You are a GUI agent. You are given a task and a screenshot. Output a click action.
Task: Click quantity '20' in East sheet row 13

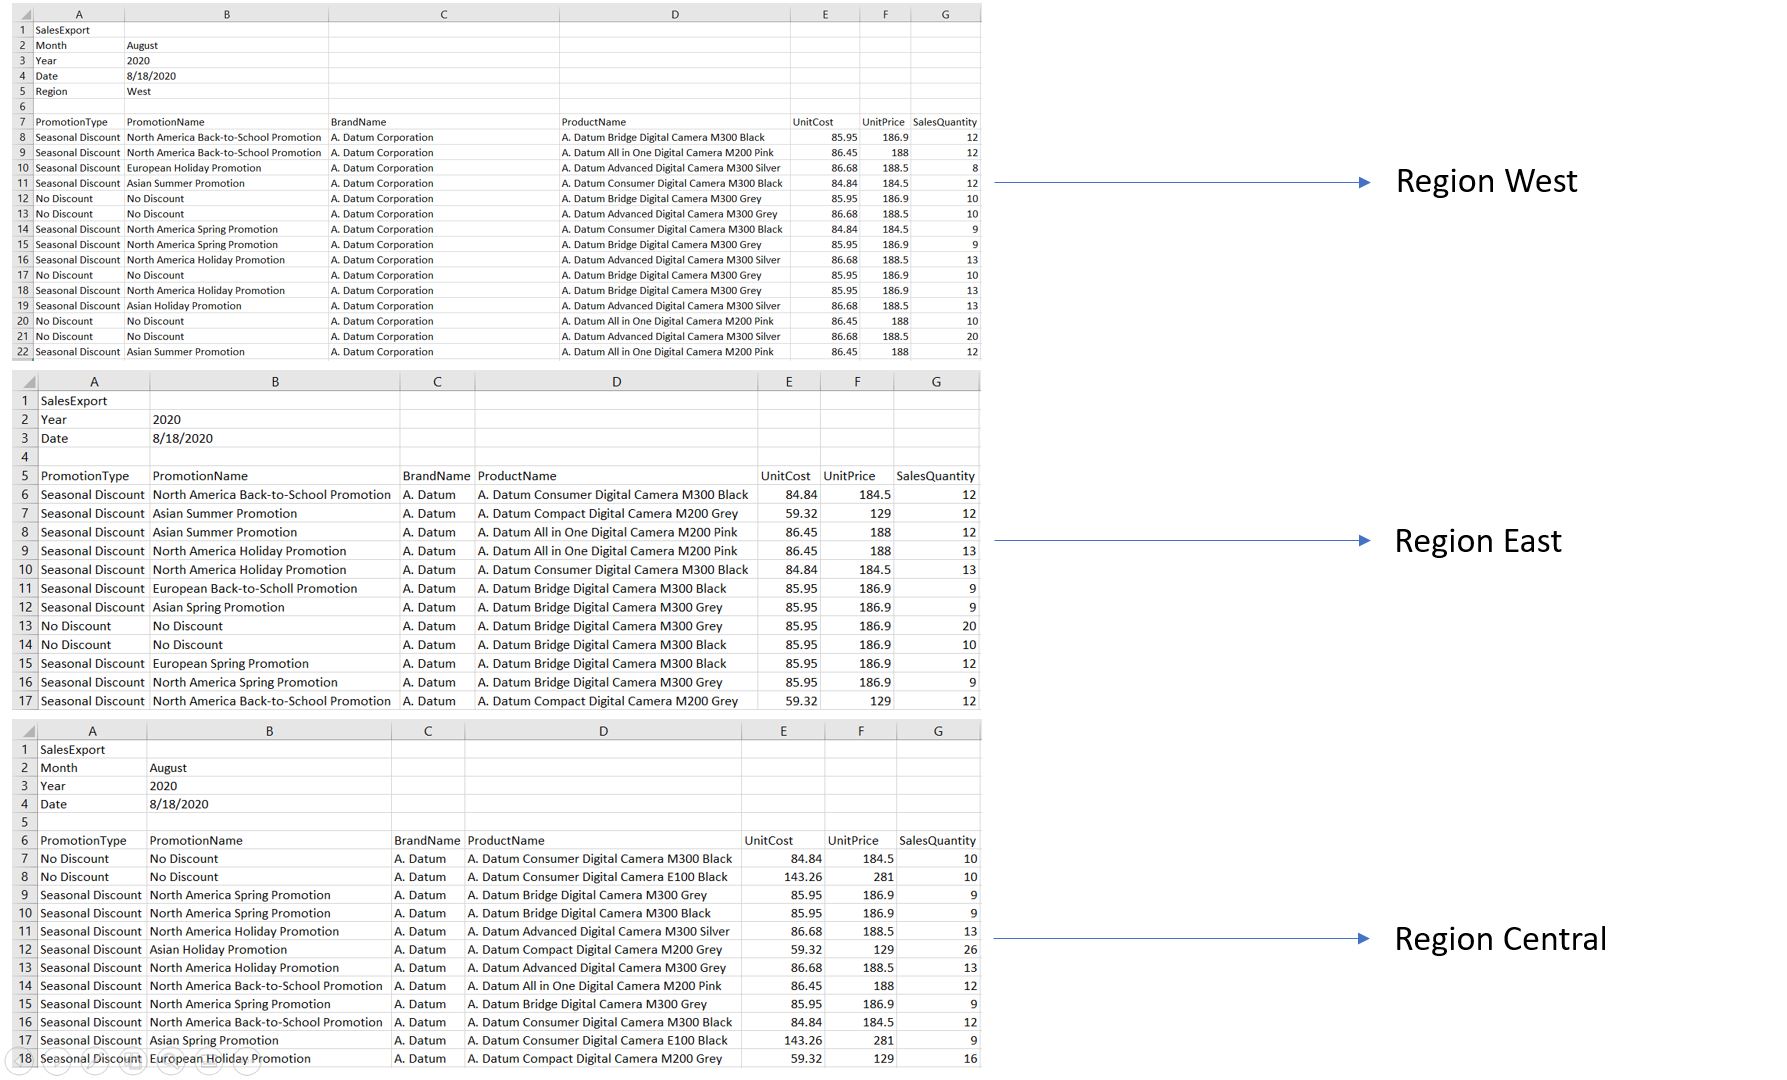point(969,626)
